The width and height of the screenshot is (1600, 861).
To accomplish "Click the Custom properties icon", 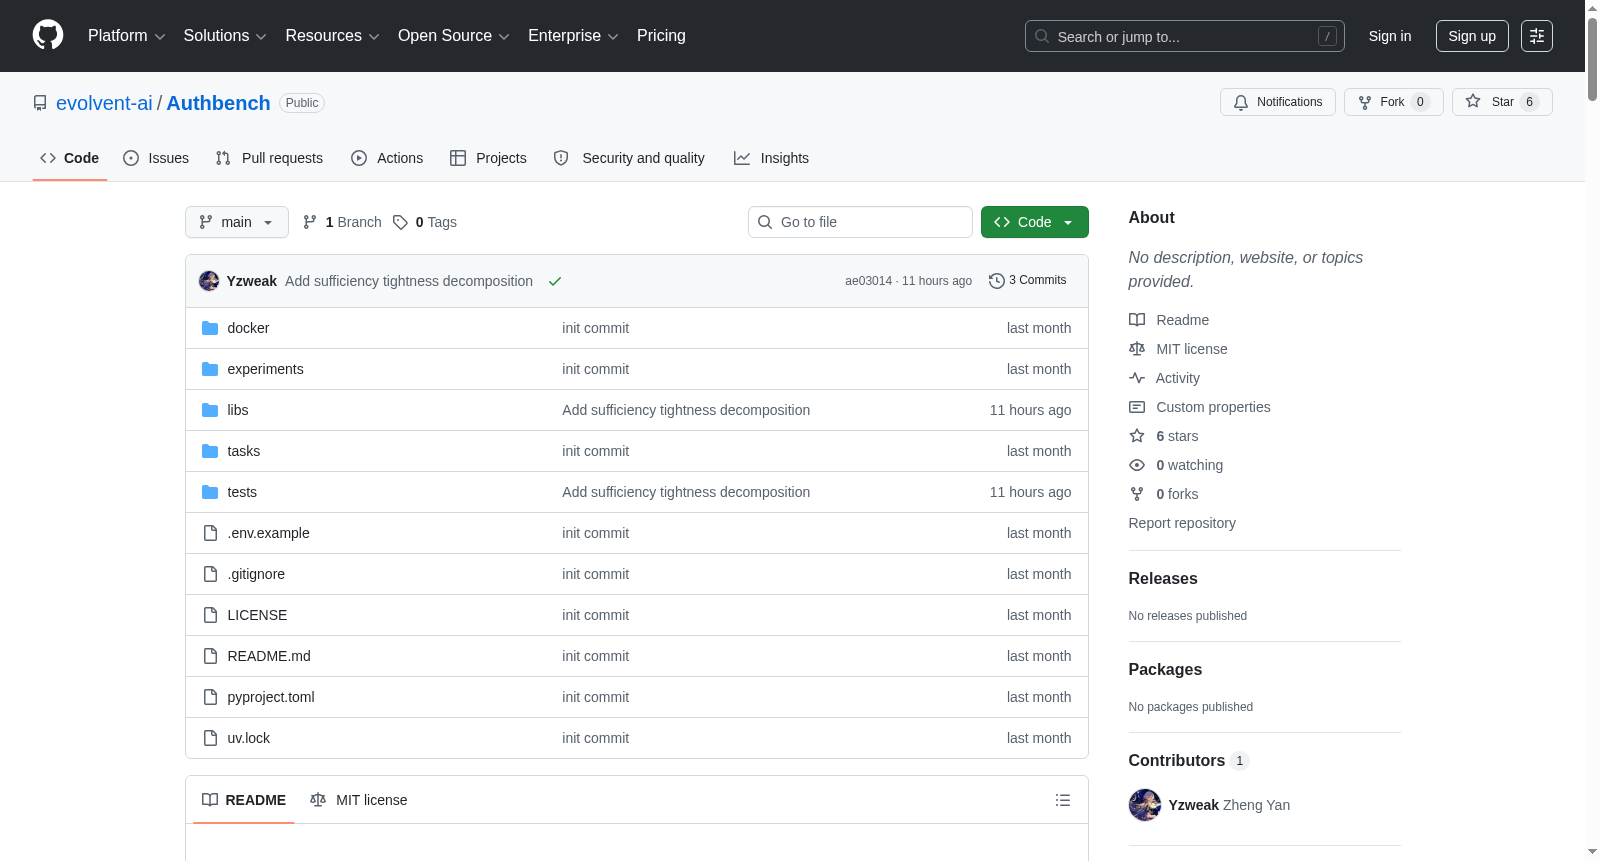I will 1137,407.
